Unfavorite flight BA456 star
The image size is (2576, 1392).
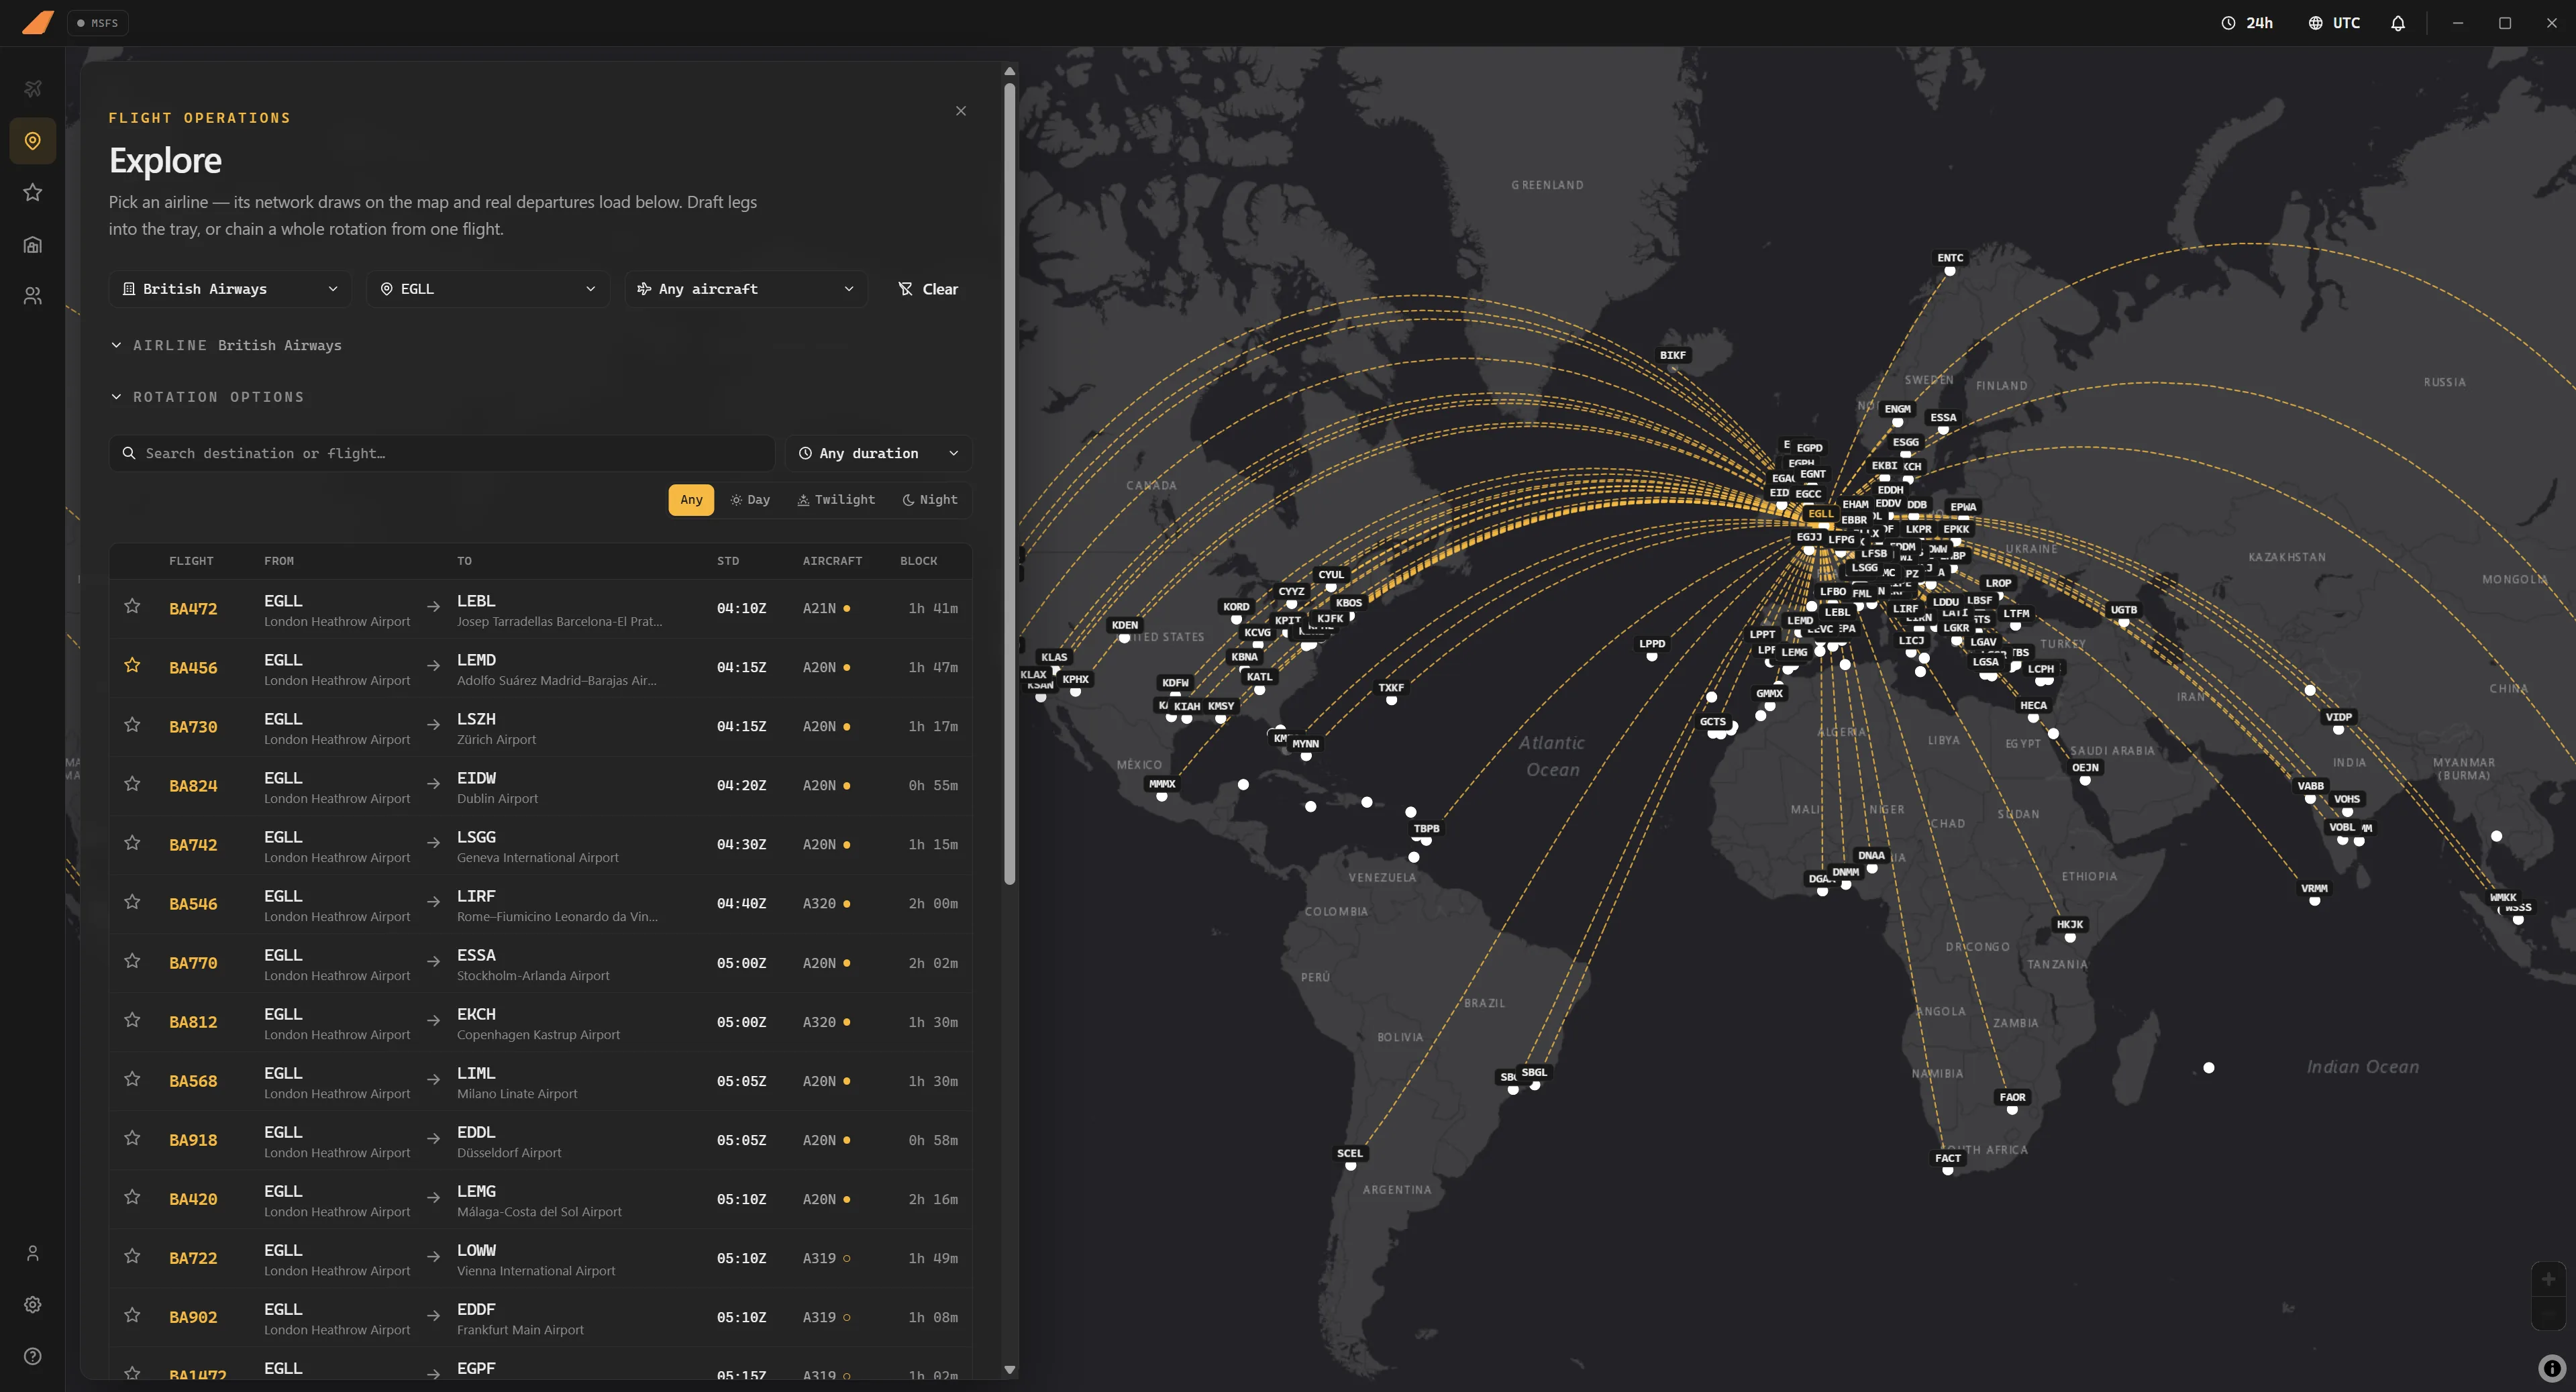132,665
